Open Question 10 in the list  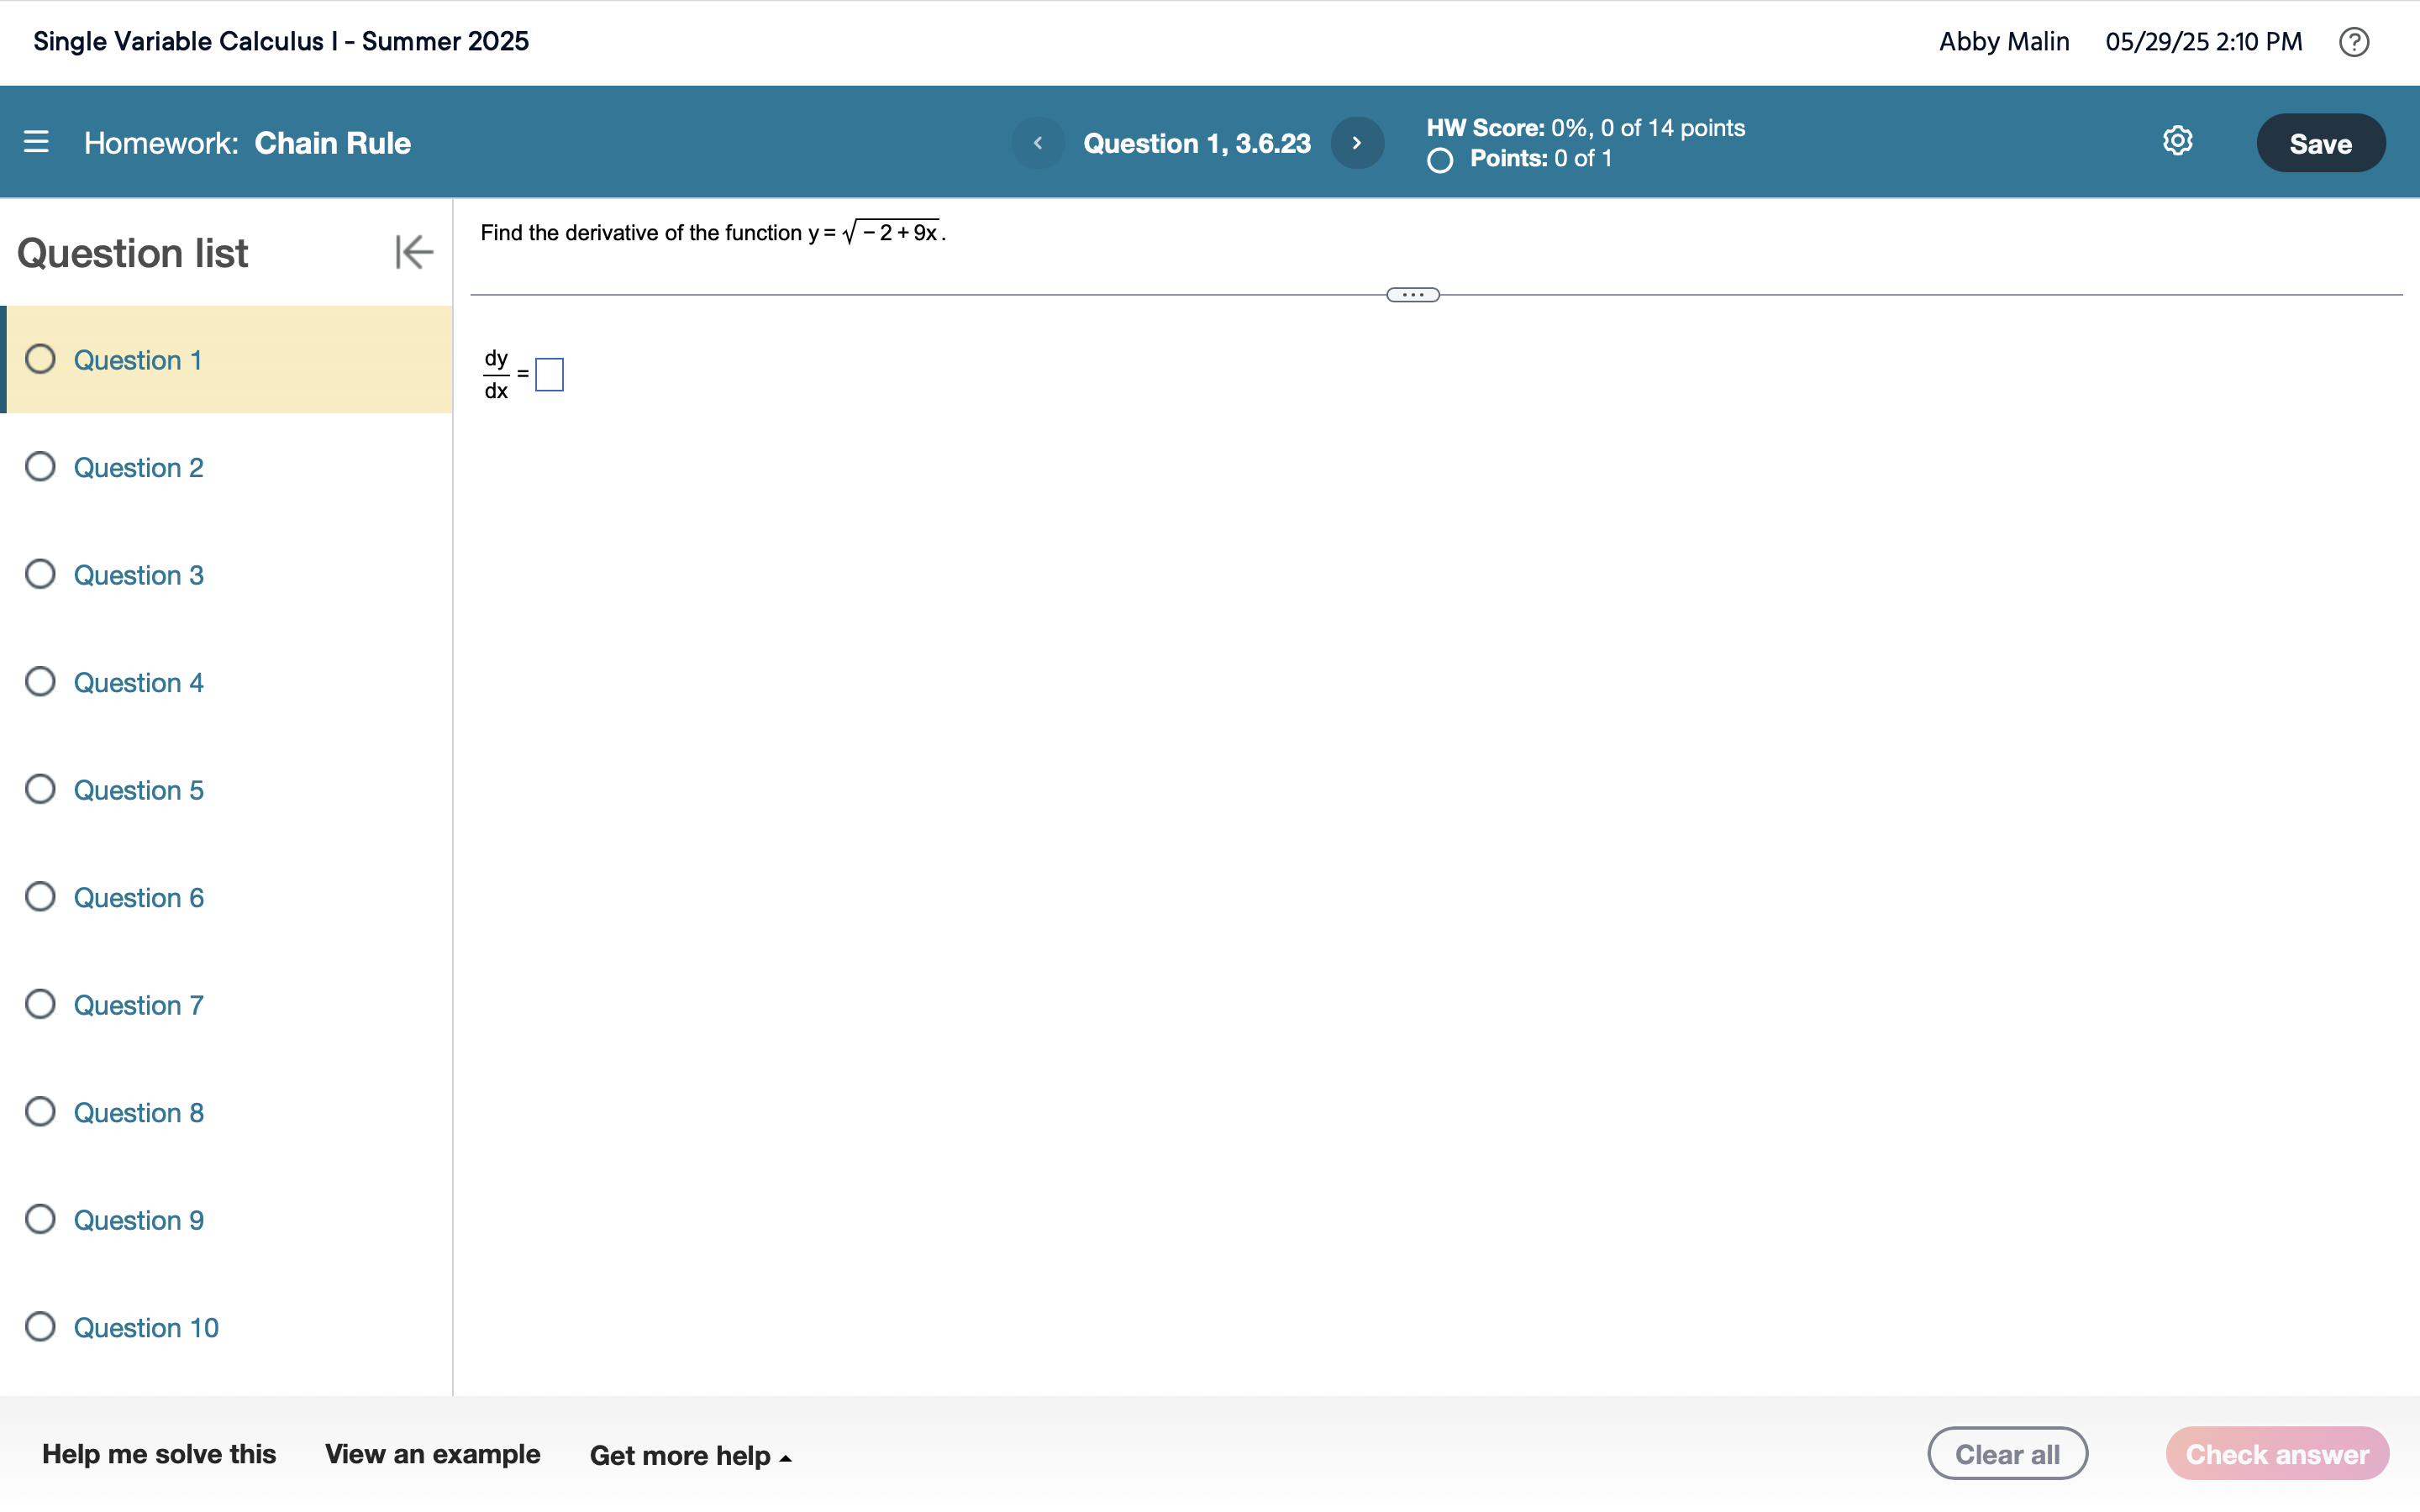point(146,1328)
